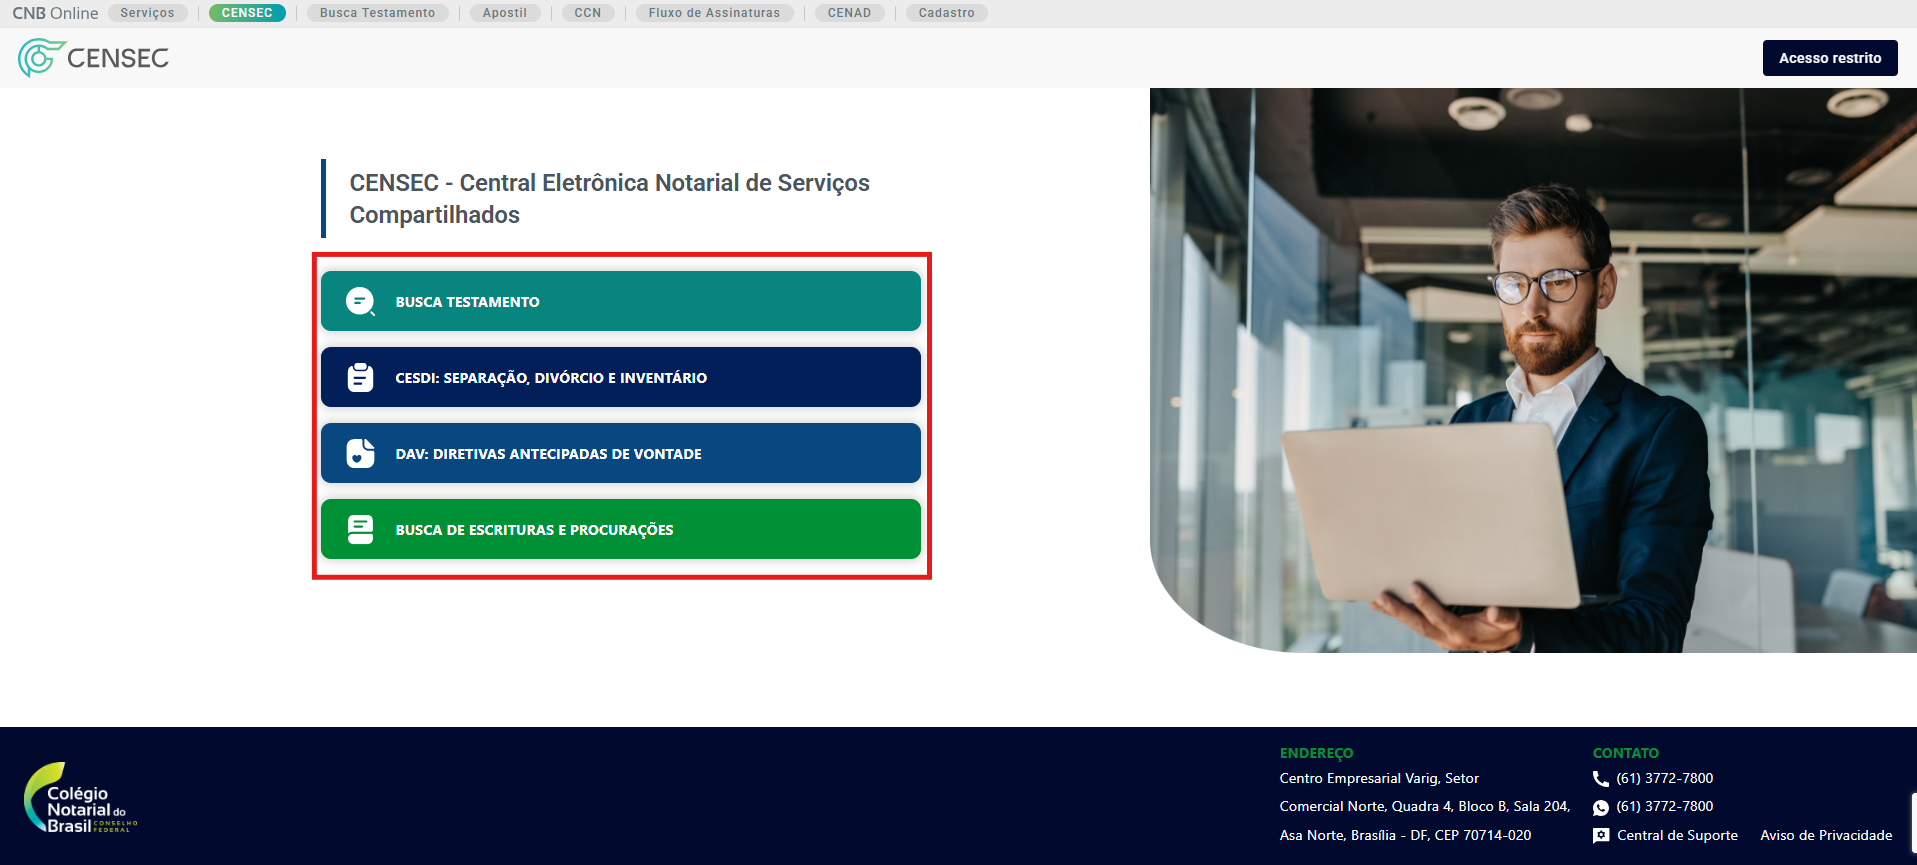This screenshot has width=1917, height=865.
Task: Click the CENSEC Central Eletrônica Notarial heading
Action: pos(609,198)
